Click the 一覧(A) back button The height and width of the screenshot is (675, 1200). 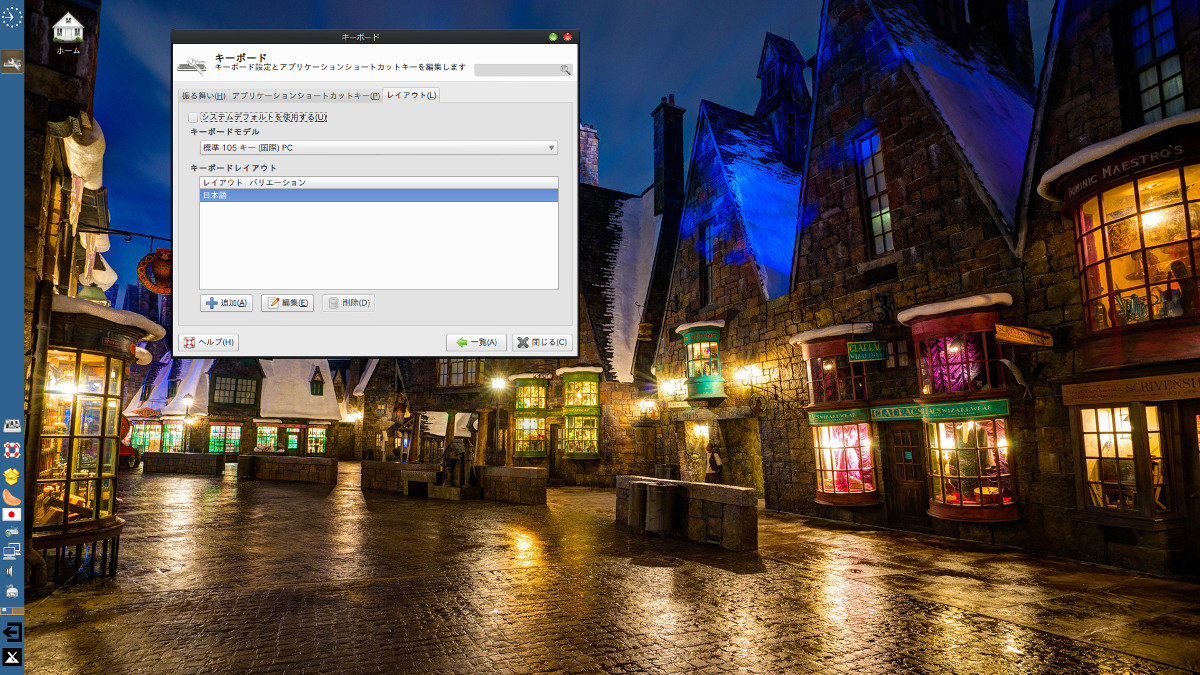coord(476,342)
